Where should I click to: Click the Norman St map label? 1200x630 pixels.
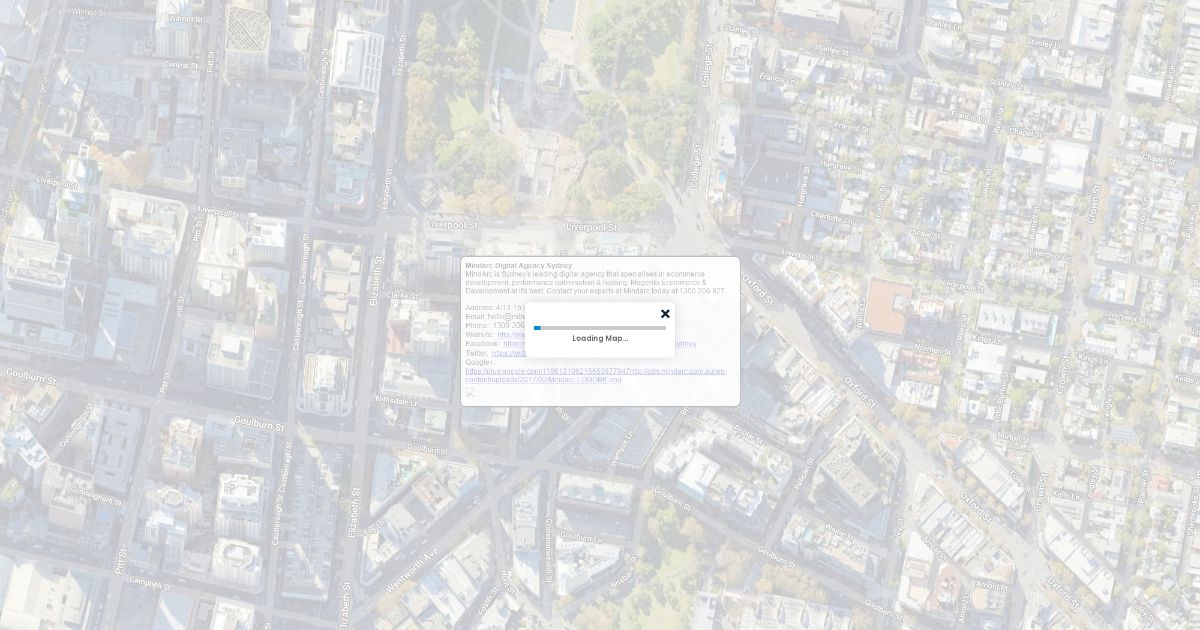point(932,350)
